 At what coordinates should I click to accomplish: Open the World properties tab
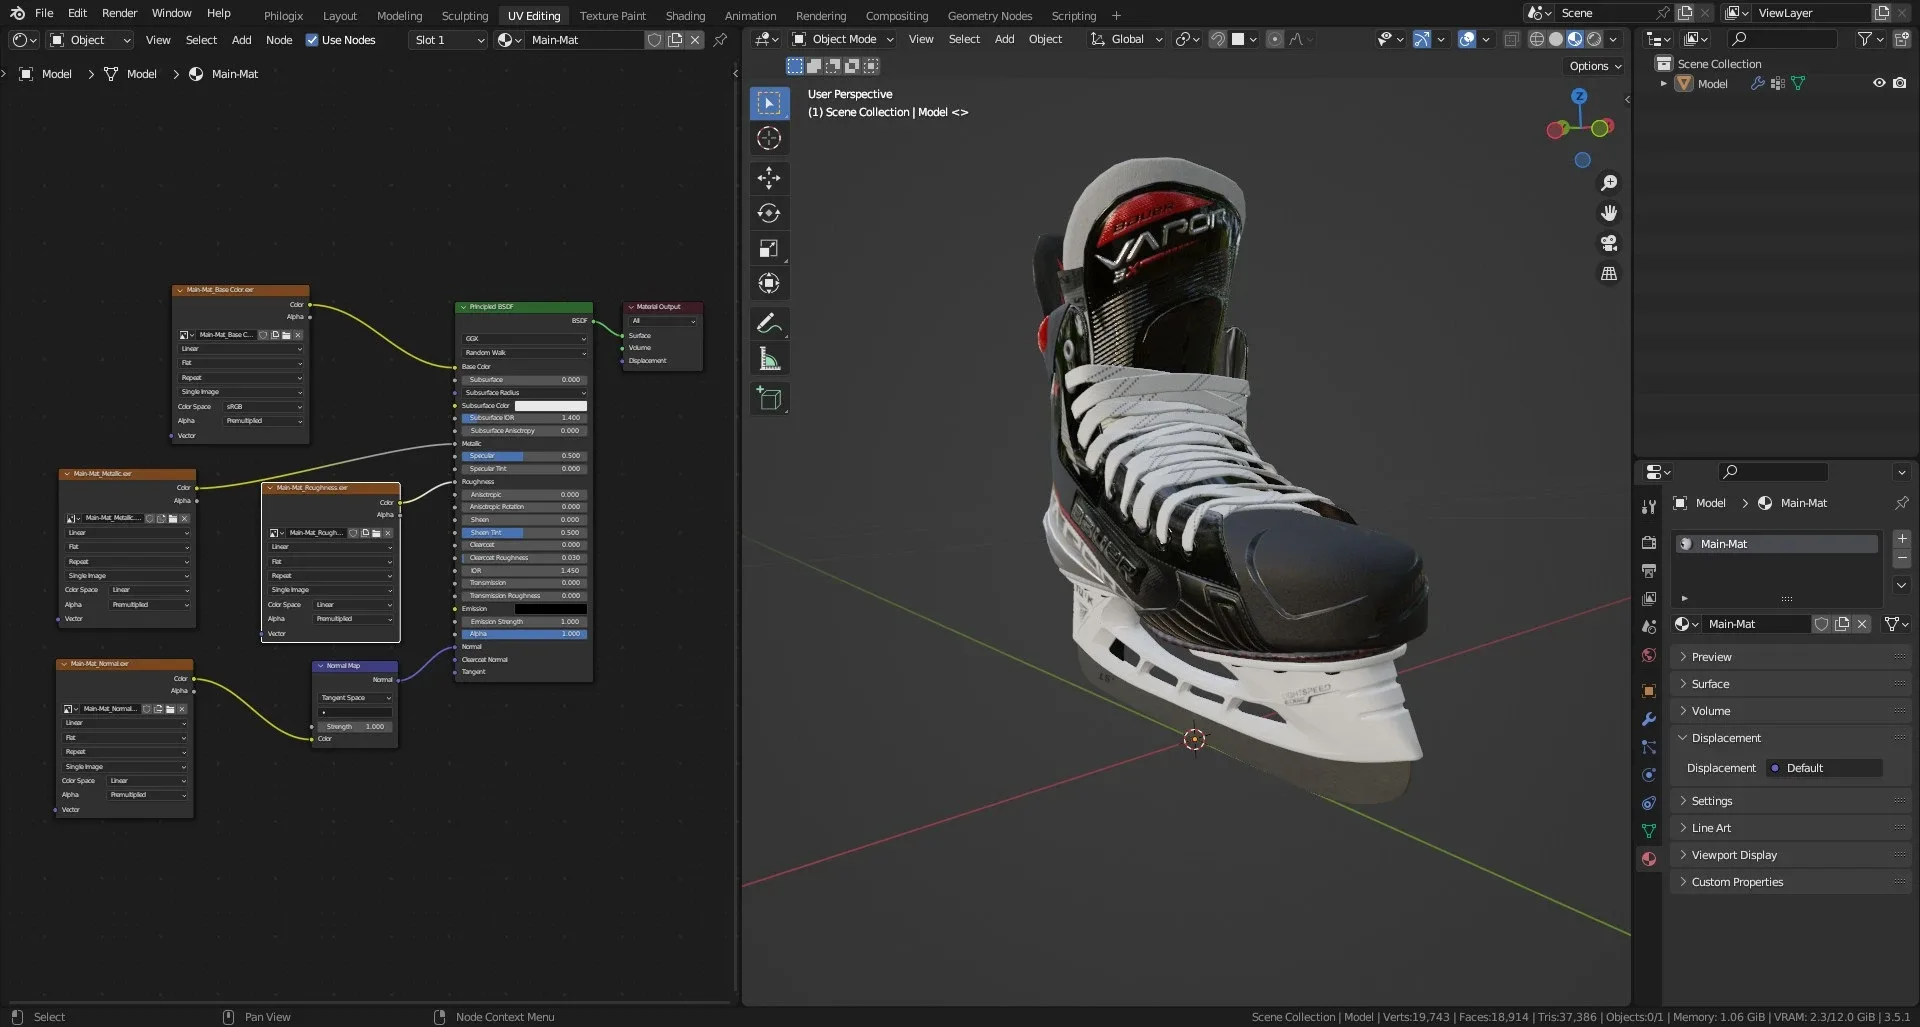coord(1649,655)
